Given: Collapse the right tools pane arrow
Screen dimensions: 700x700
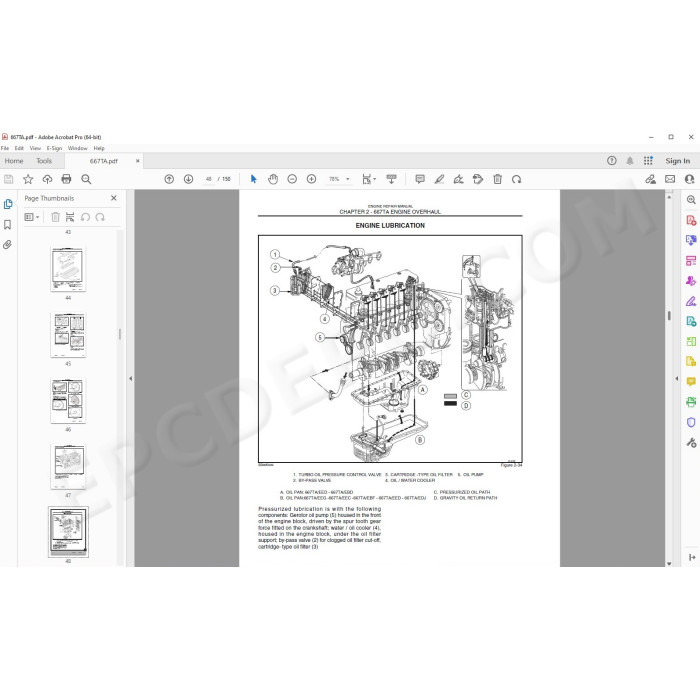Looking at the screenshot, I should pos(677,379).
